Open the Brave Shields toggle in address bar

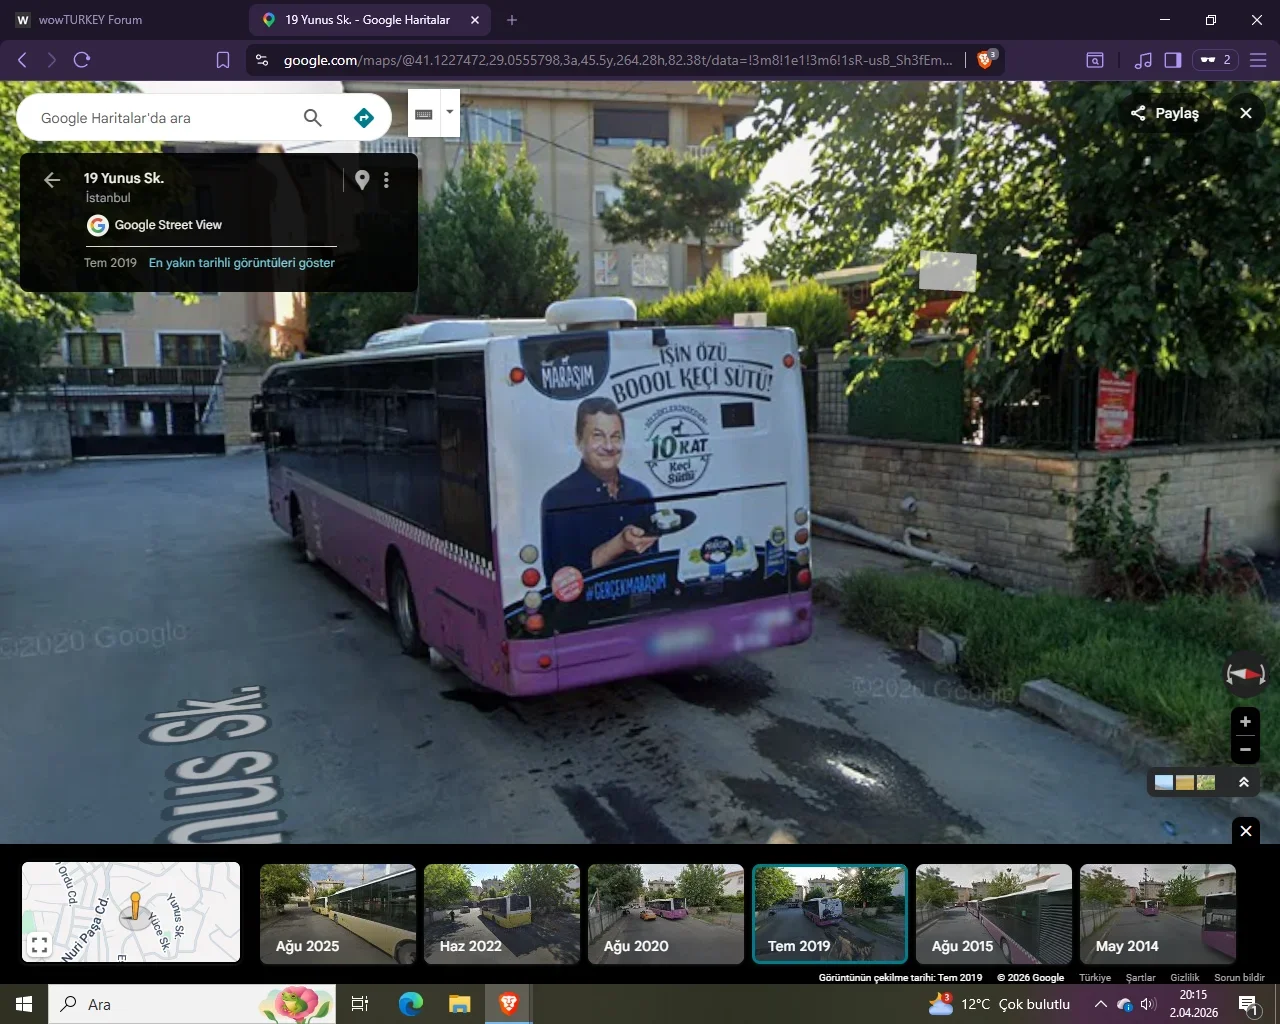986,60
